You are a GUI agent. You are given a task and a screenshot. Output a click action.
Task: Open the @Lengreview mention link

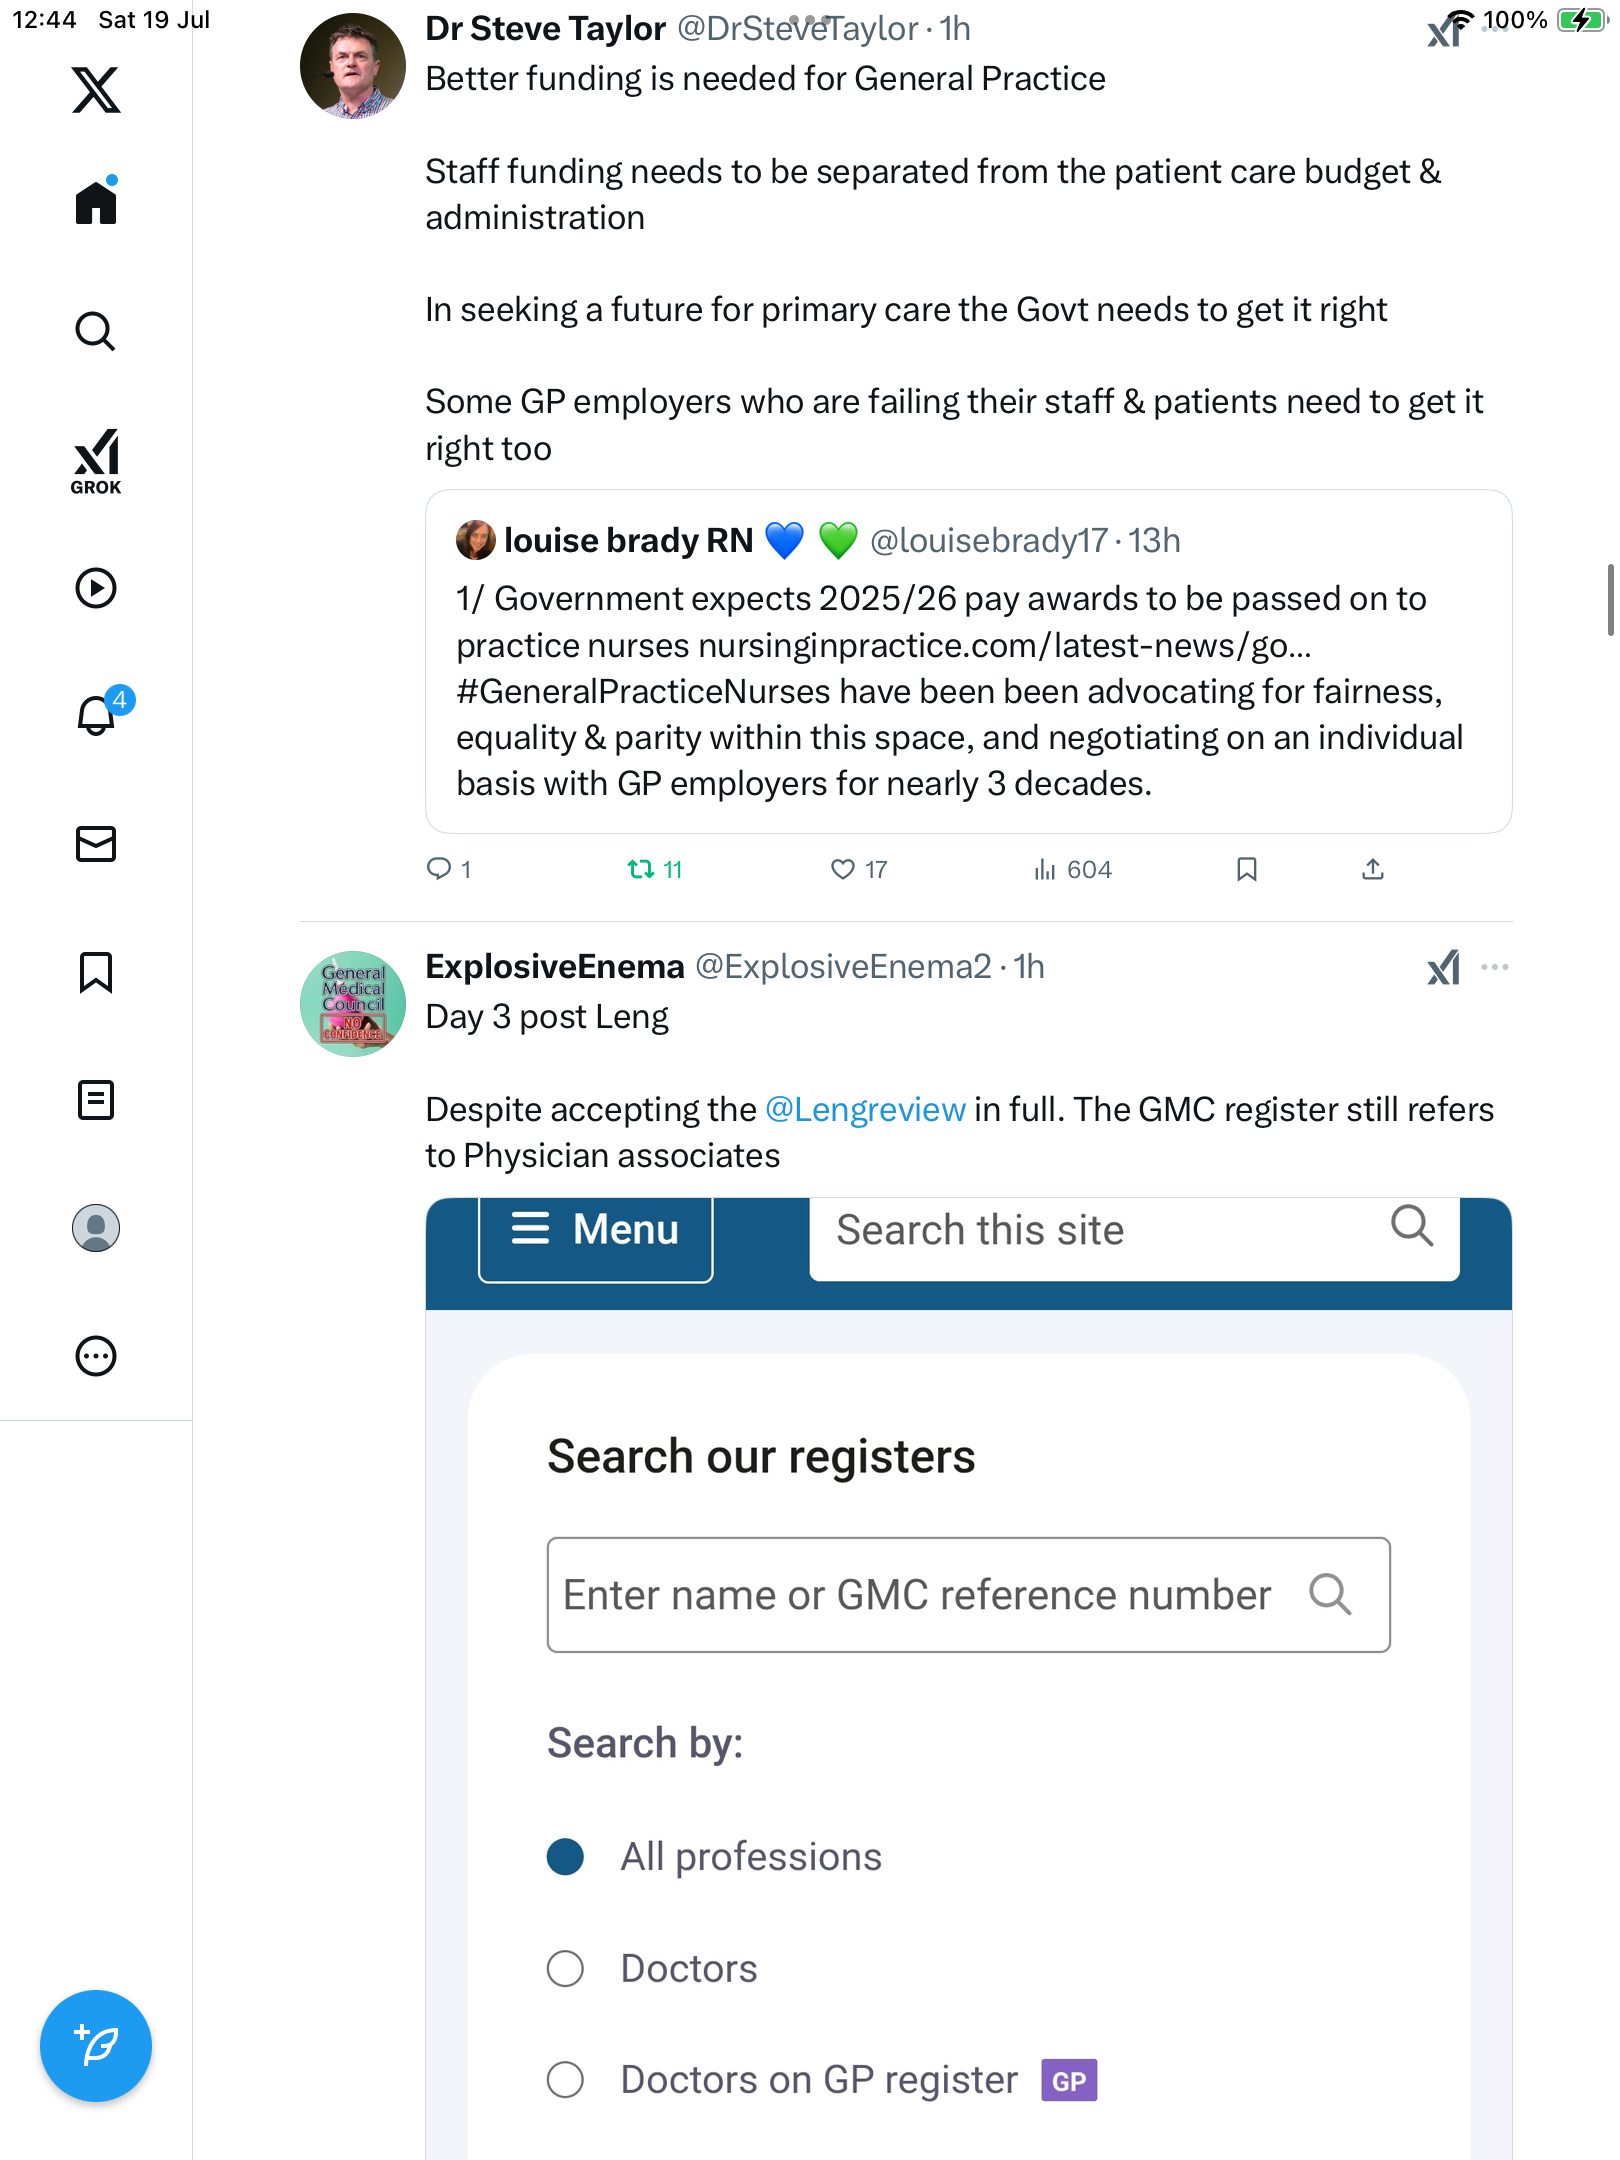865,1109
